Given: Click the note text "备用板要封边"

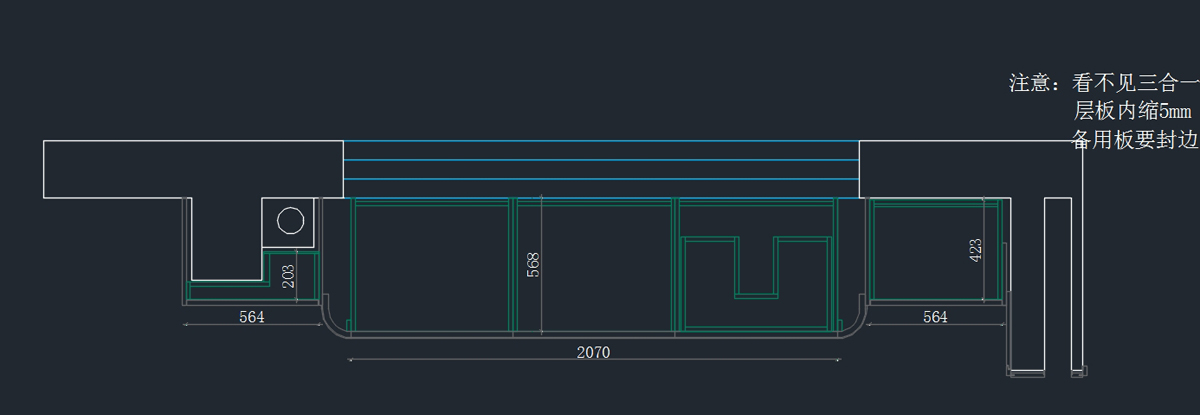Looking at the screenshot, I should [x=1135, y=139].
